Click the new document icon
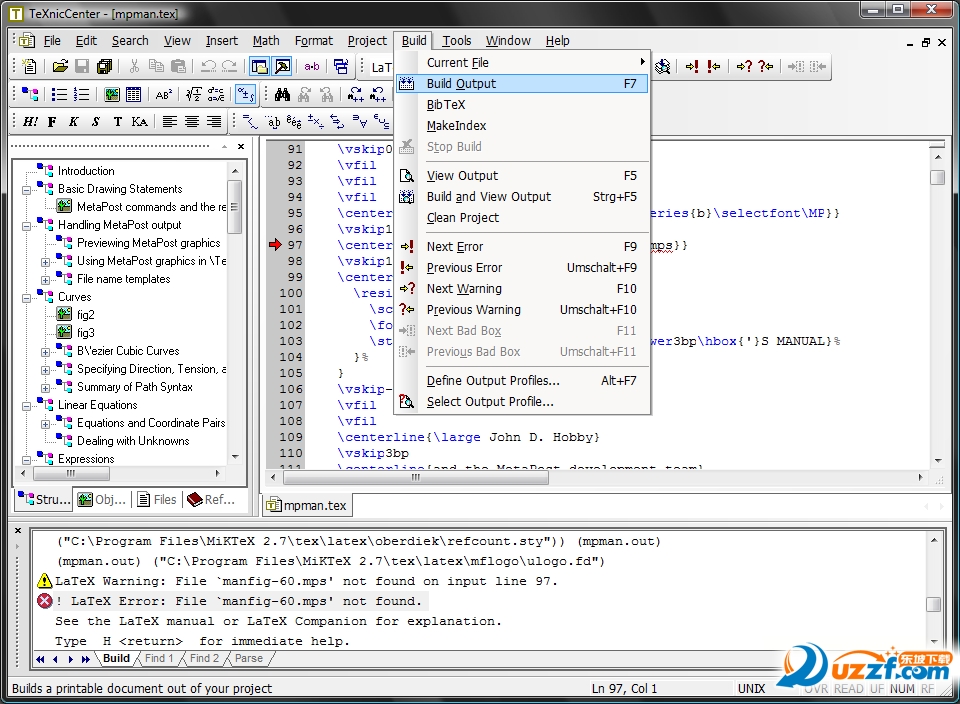 29,67
